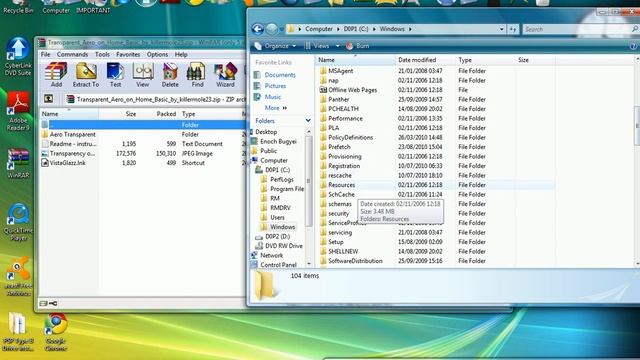Click the View icon in WinRAR toolbar

(142, 75)
